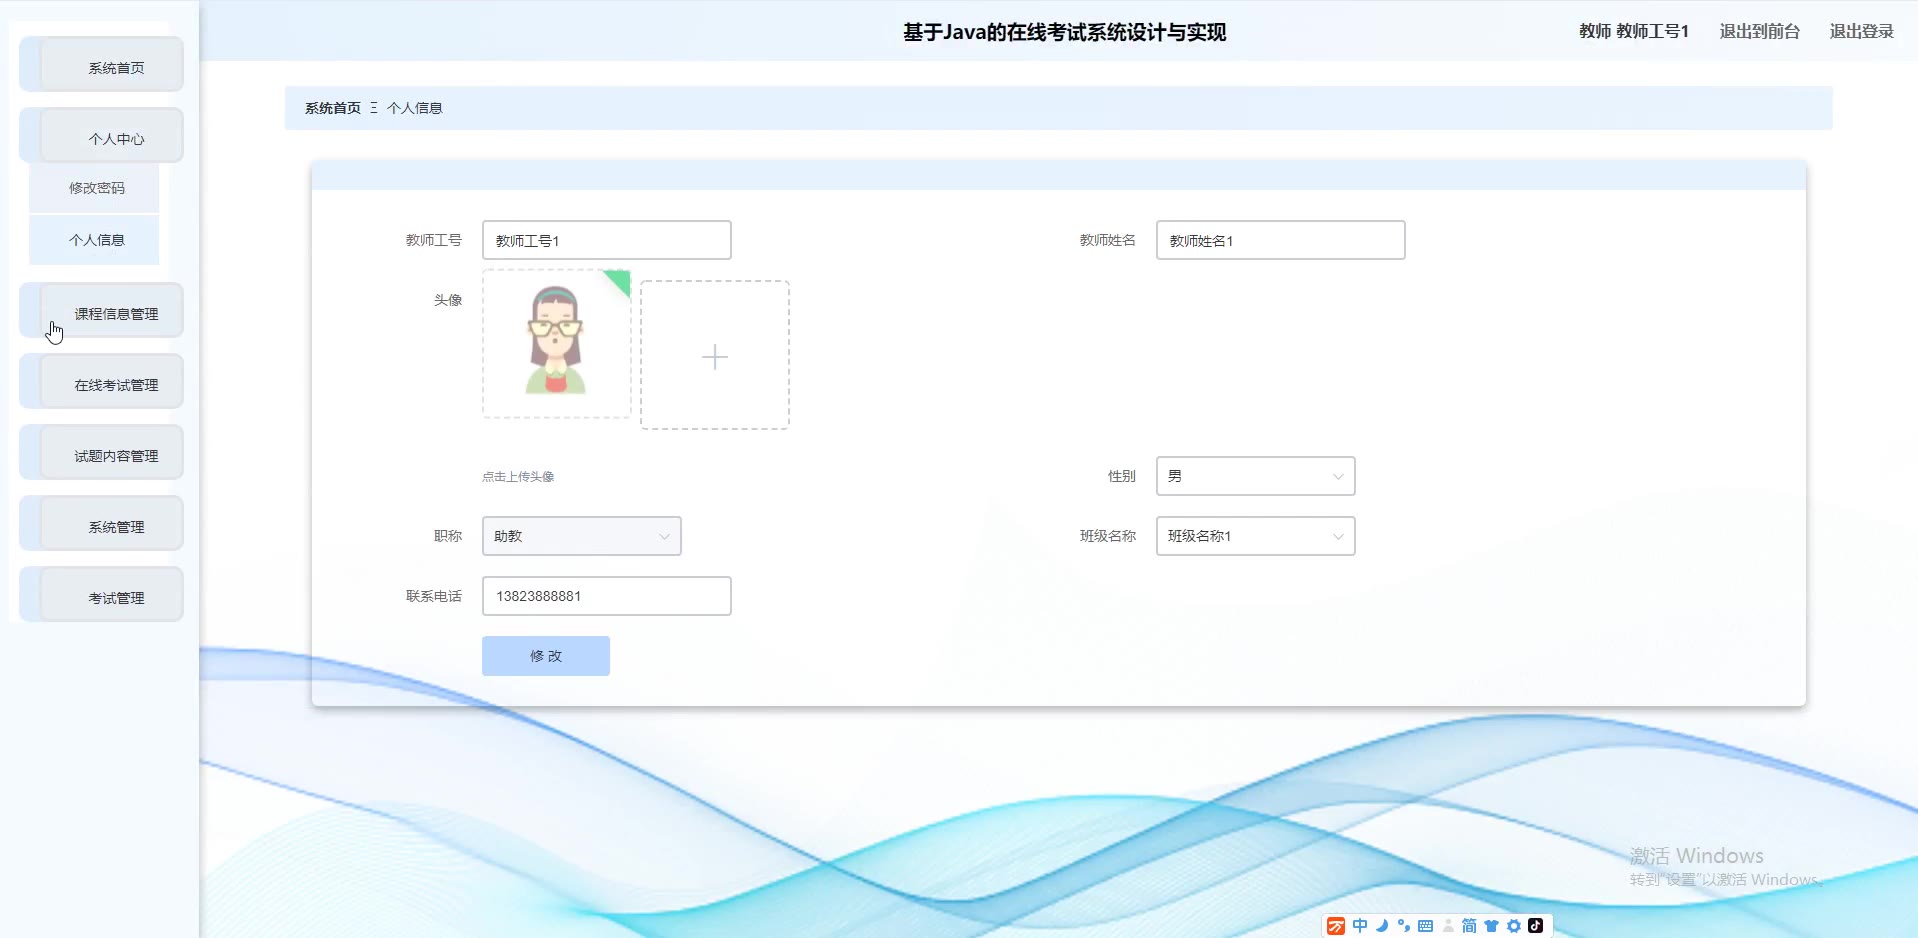The image size is (1918, 938).
Task: Click the 教师姓名 input field
Action: click(1281, 240)
